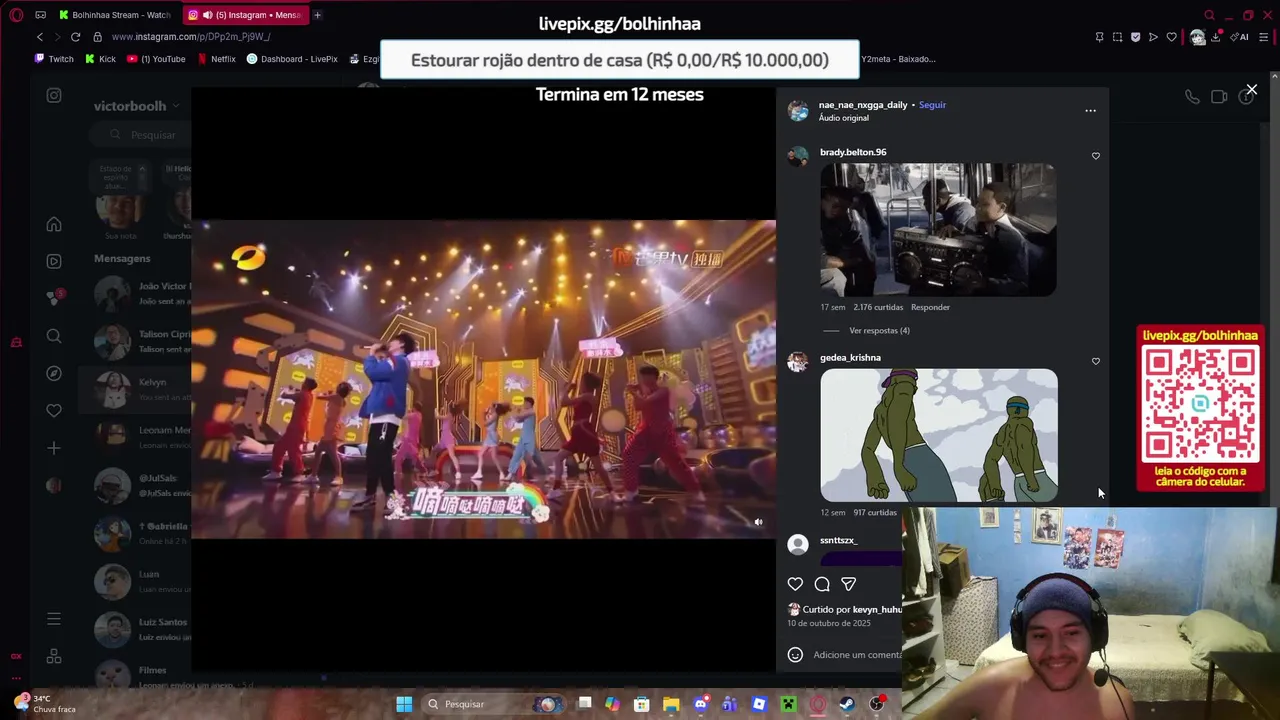Image resolution: width=1280 pixels, height=720 pixels.
Task: Open File Explorer from taskbar
Action: pyautogui.click(x=671, y=704)
